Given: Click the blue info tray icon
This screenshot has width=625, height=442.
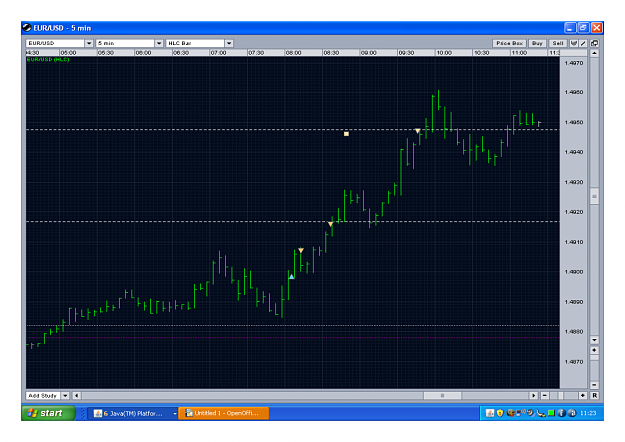Looking at the screenshot, I should click(x=561, y=413).
